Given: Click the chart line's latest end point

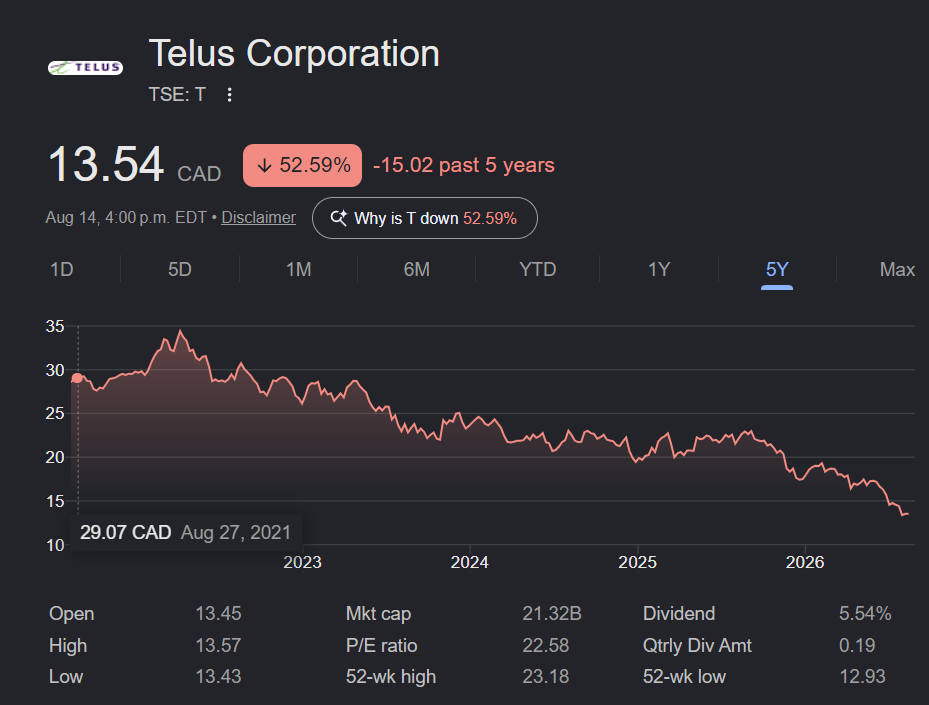Looking at the screenshot, I should (x=907, y=514).
